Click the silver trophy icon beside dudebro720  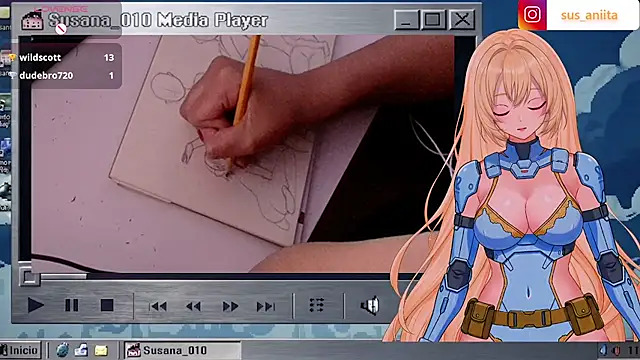12,76
